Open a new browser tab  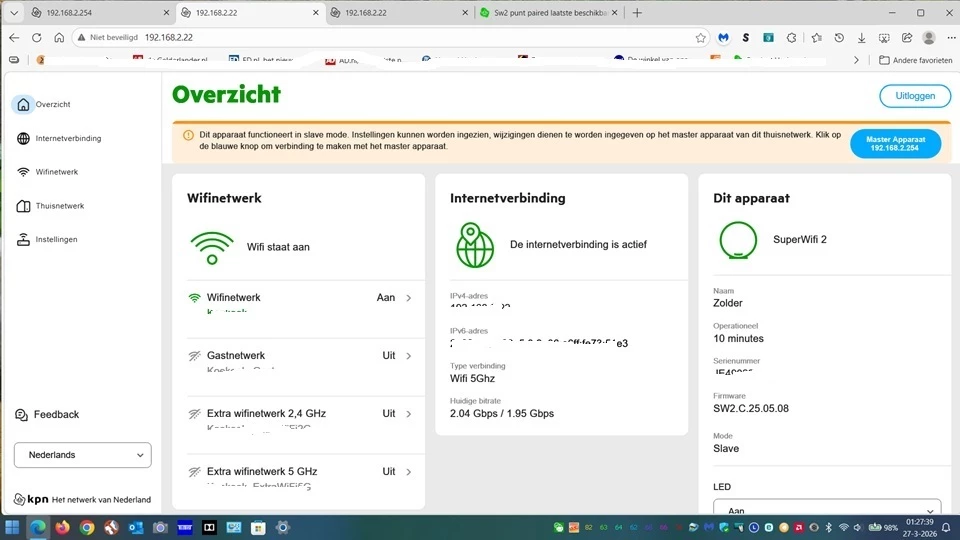(637, 13)
